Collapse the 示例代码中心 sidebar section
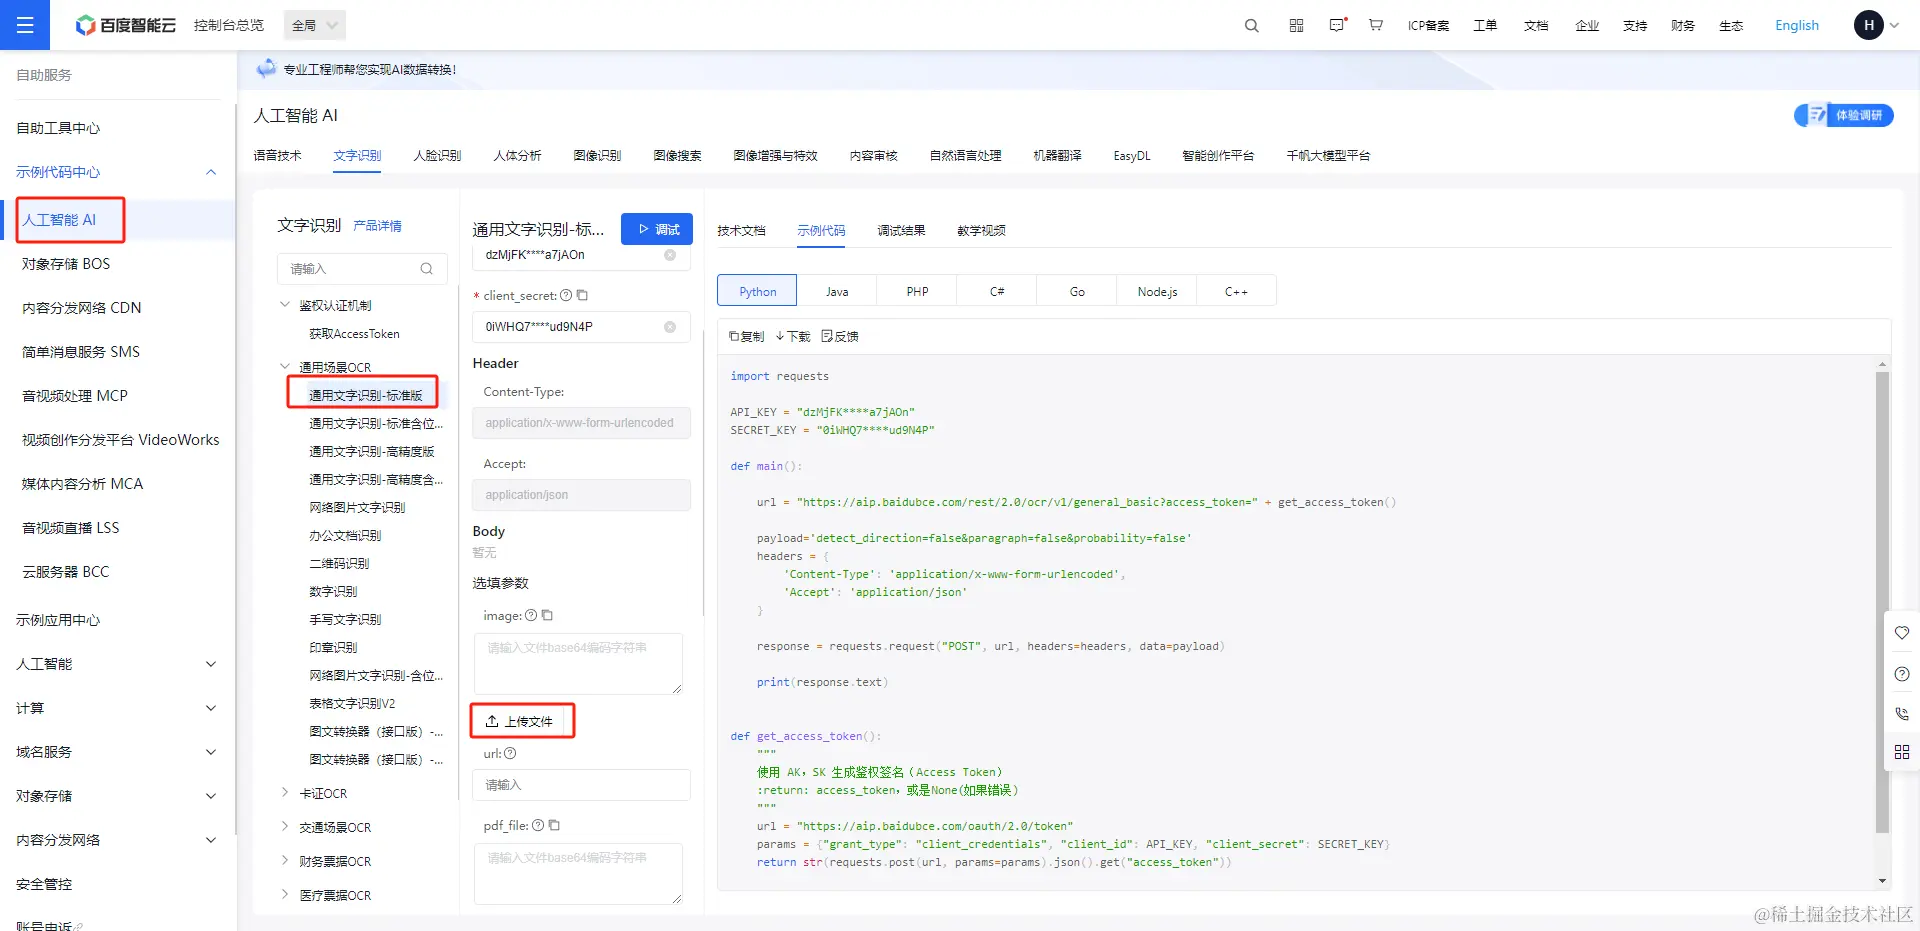 [x=211, y=172]
